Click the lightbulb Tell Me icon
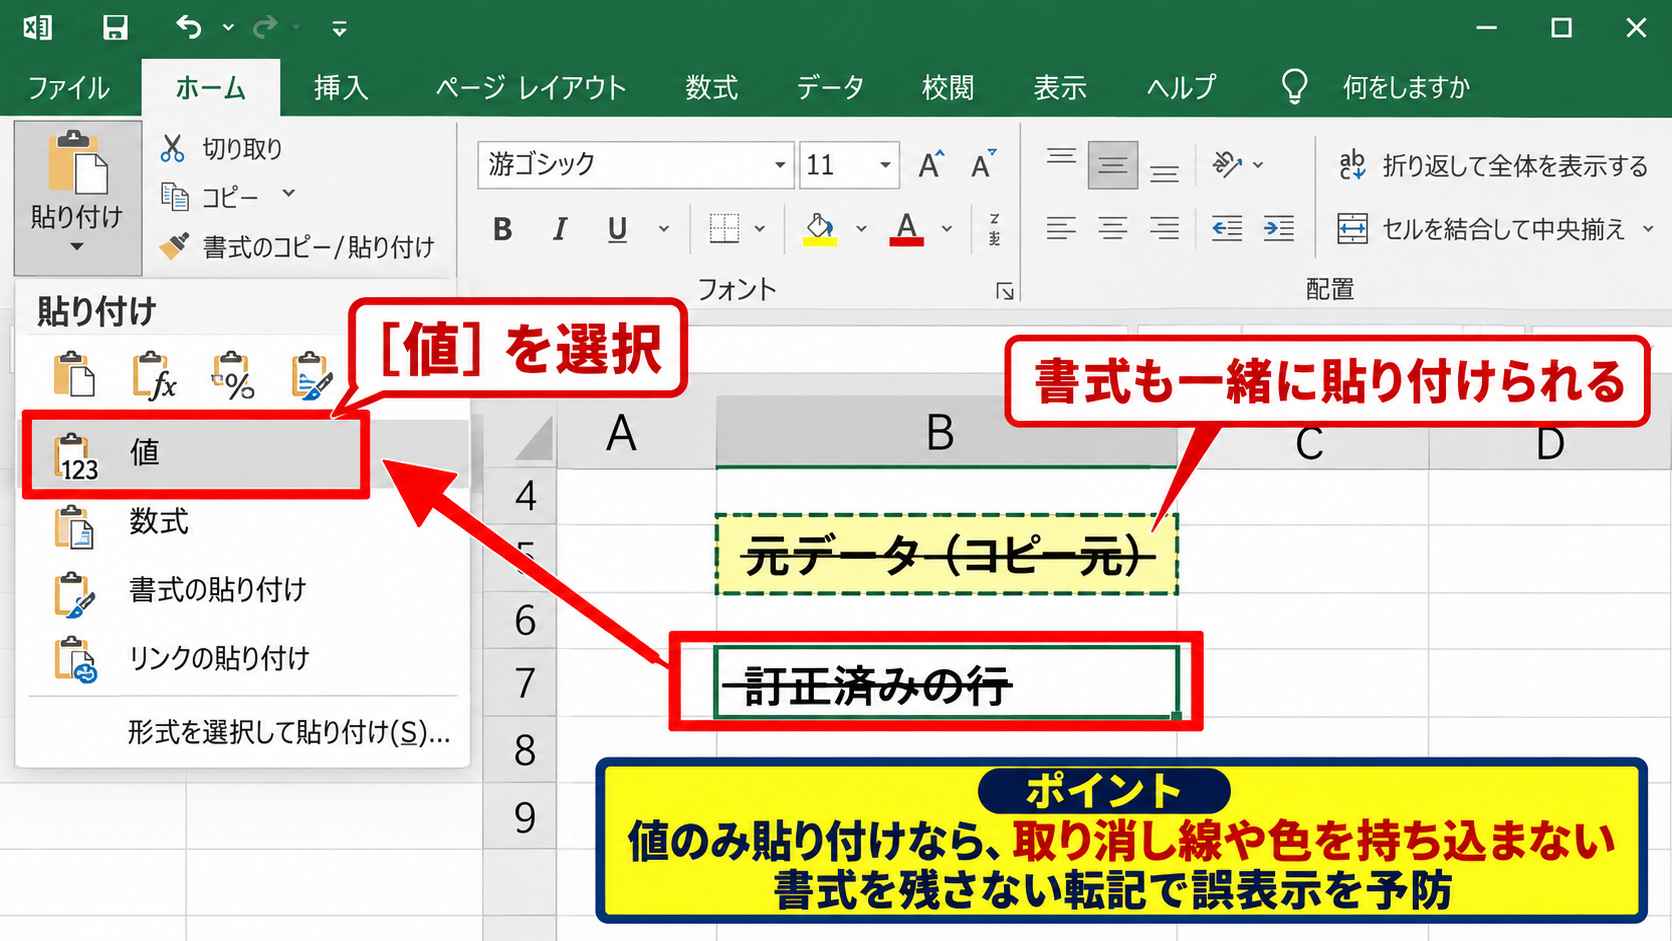Viewport: 1672px width, 941px height. [1295, 87]
